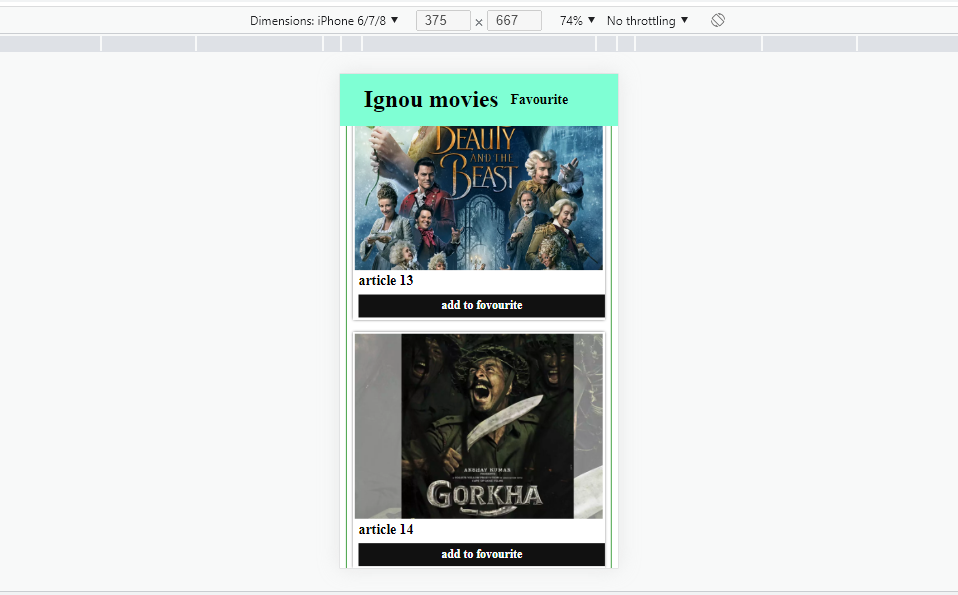The image size is (958, 595).
Task: Open the Favourite link in the header
Action: [539, 99]
